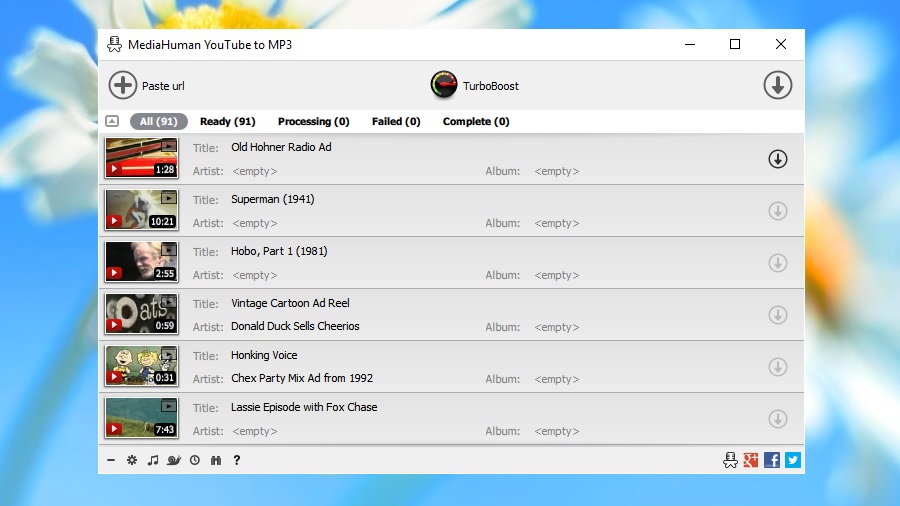The width and height of the screenshot is (900, 506).
Task: Click the minus remove icon in bottom toolbar
Action: [111, 460]
